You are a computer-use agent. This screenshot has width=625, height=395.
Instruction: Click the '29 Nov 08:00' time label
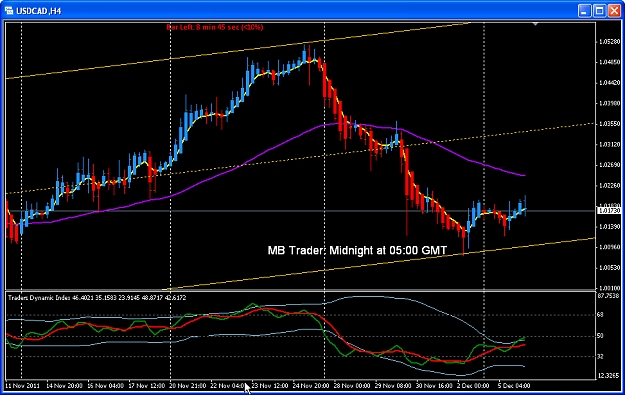(x=393, y=385)
